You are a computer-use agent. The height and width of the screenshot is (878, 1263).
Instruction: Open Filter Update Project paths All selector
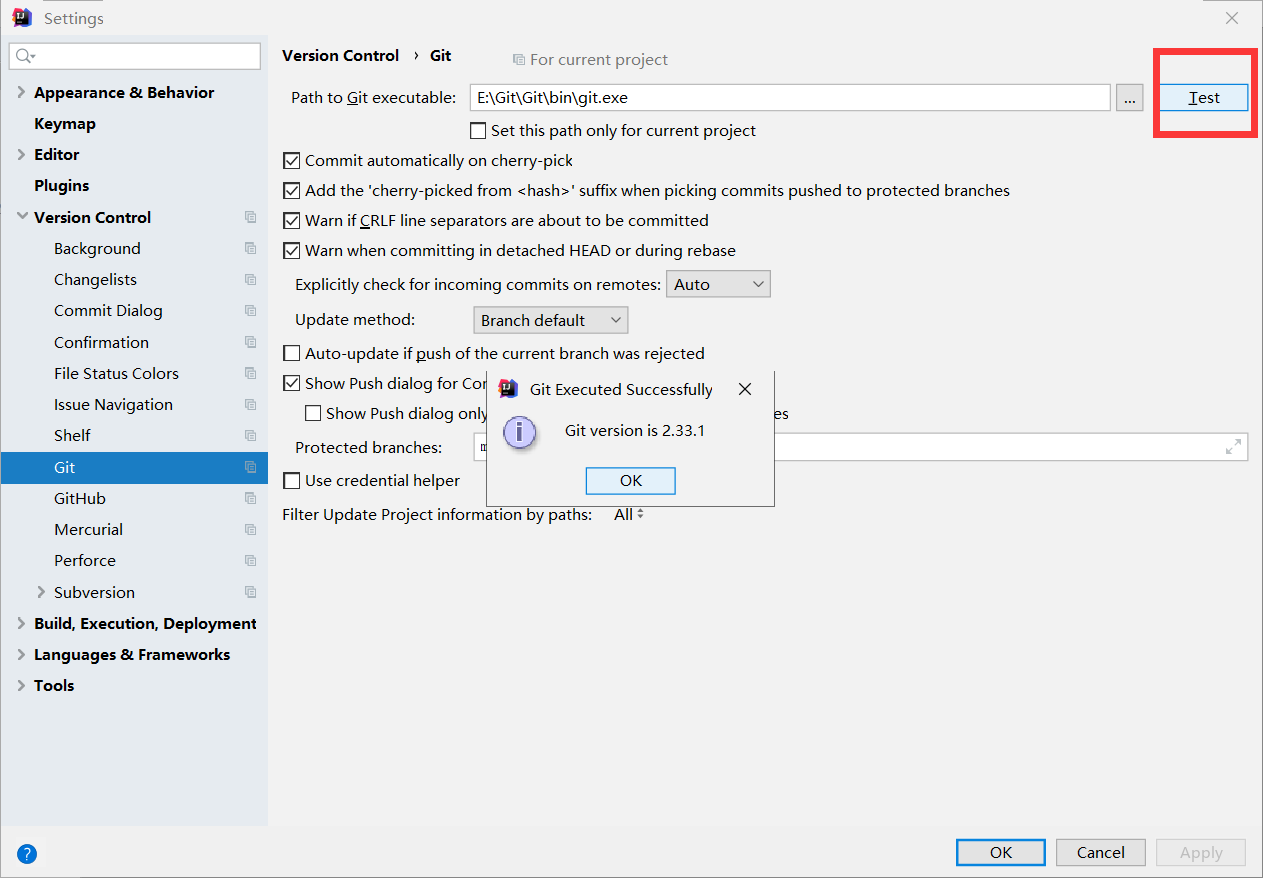629,514
